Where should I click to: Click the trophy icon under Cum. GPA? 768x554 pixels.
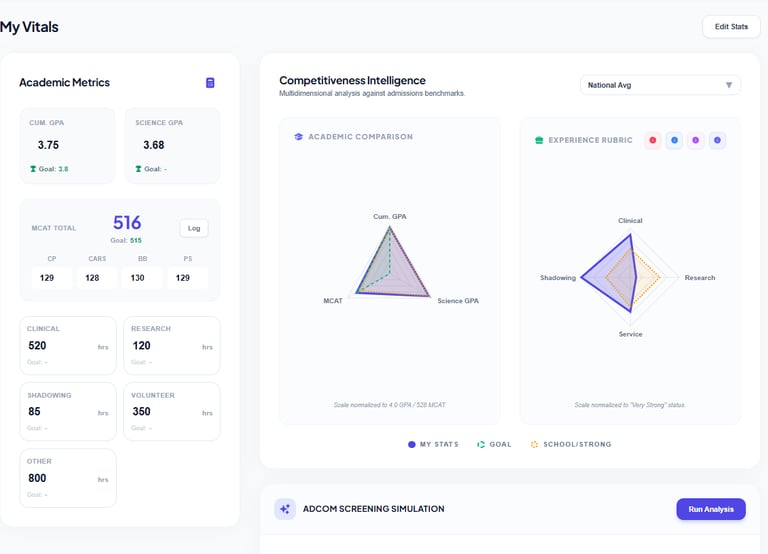[x=33, y=169]
